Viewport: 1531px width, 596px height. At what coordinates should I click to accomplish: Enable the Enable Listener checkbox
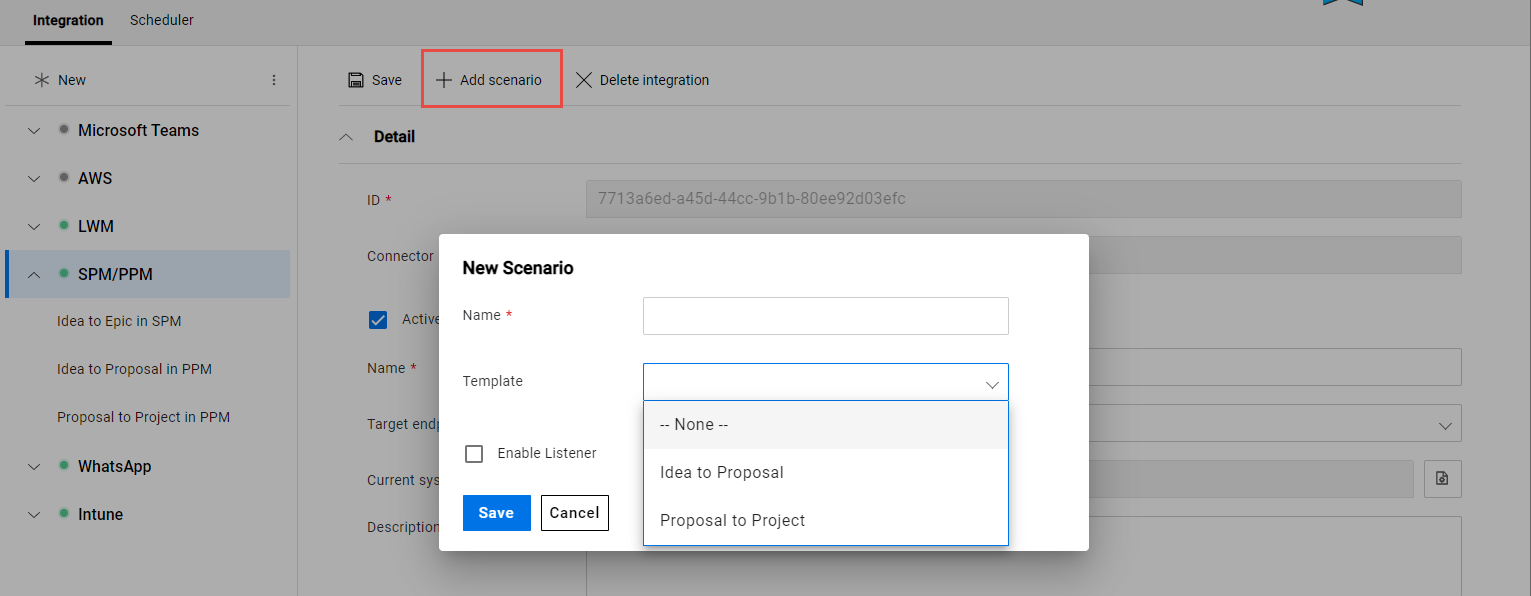474,453
